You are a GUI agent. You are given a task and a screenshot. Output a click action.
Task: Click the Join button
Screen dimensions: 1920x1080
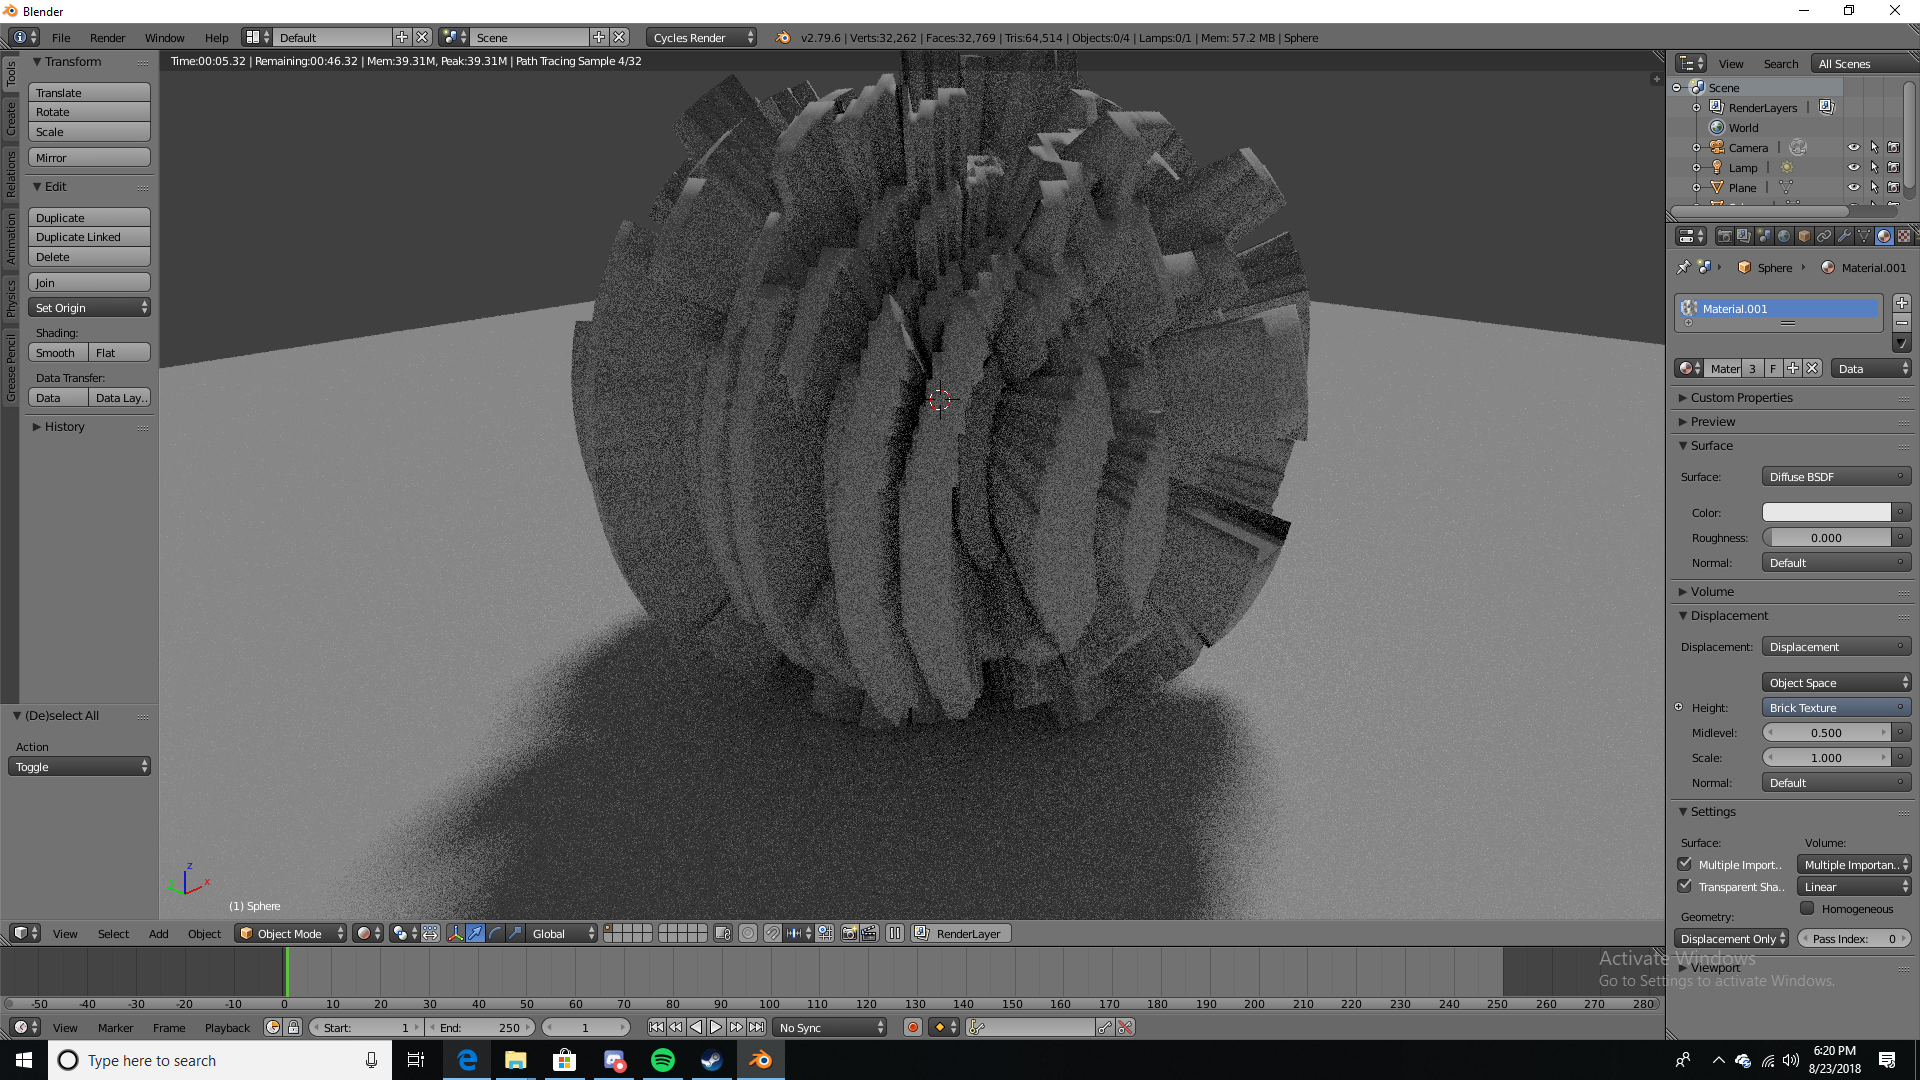pyautogui.click(x=89, y=282)
